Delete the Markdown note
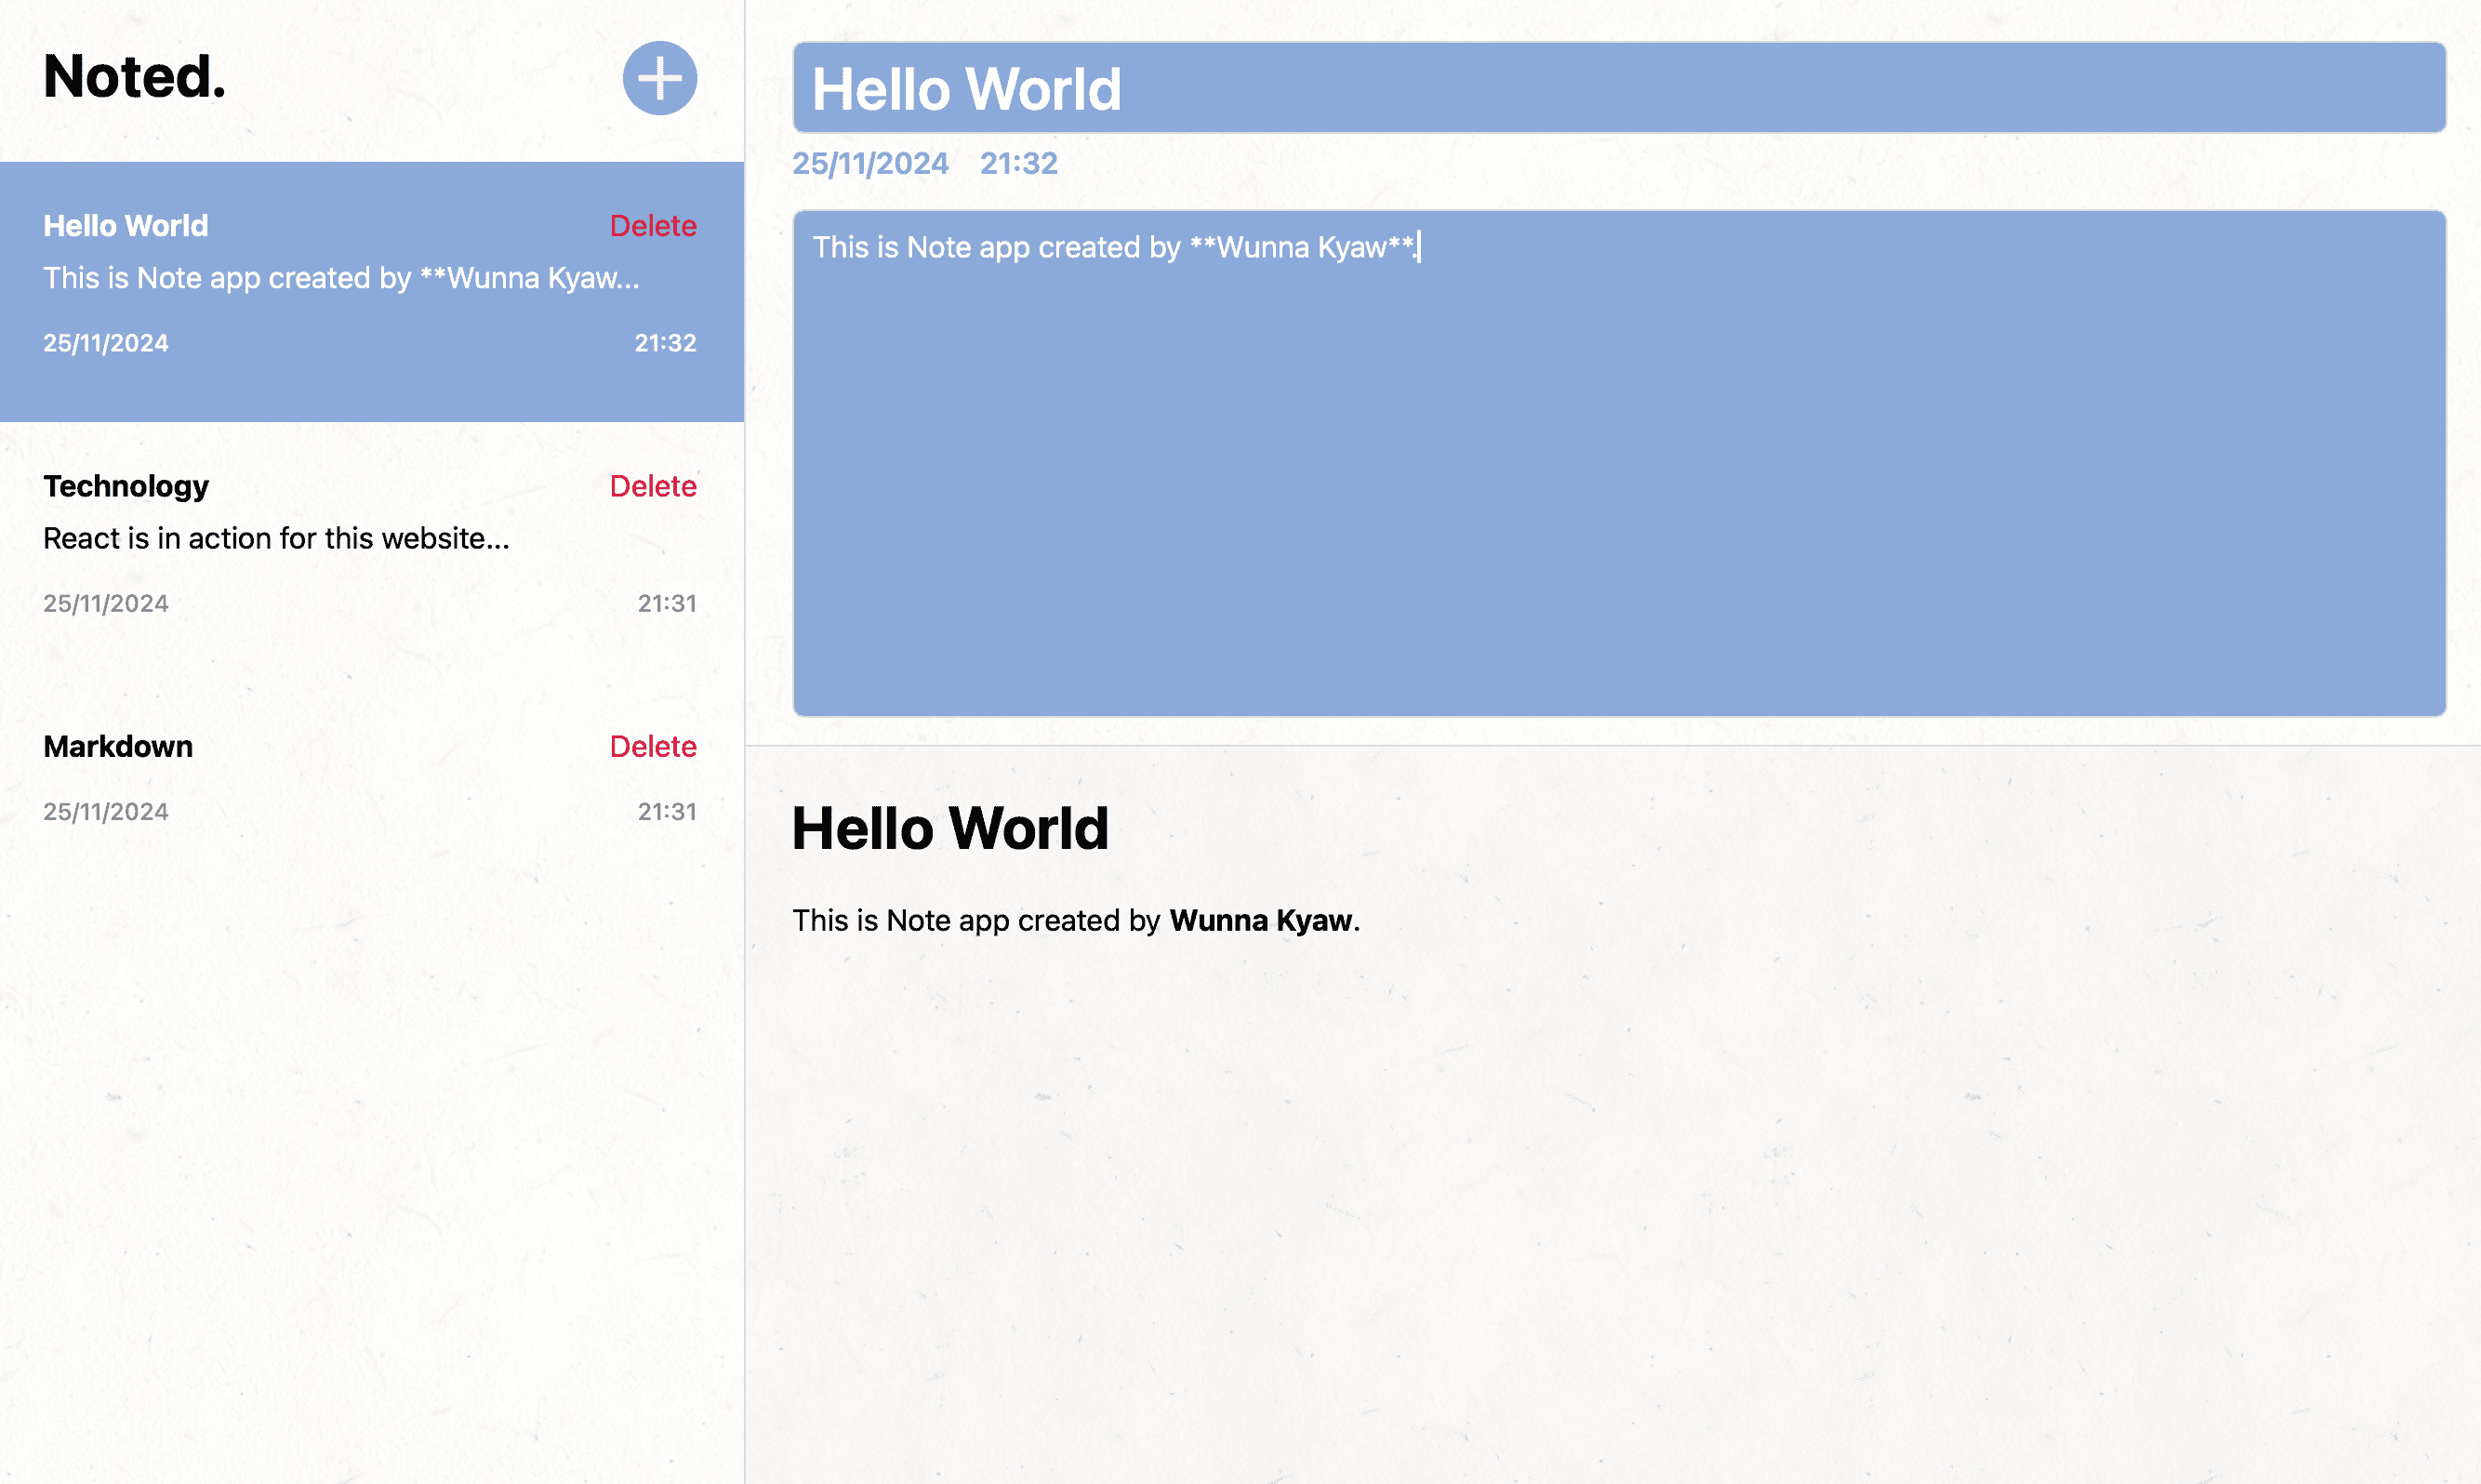2481x1484 pixels. tap(652, 746)
